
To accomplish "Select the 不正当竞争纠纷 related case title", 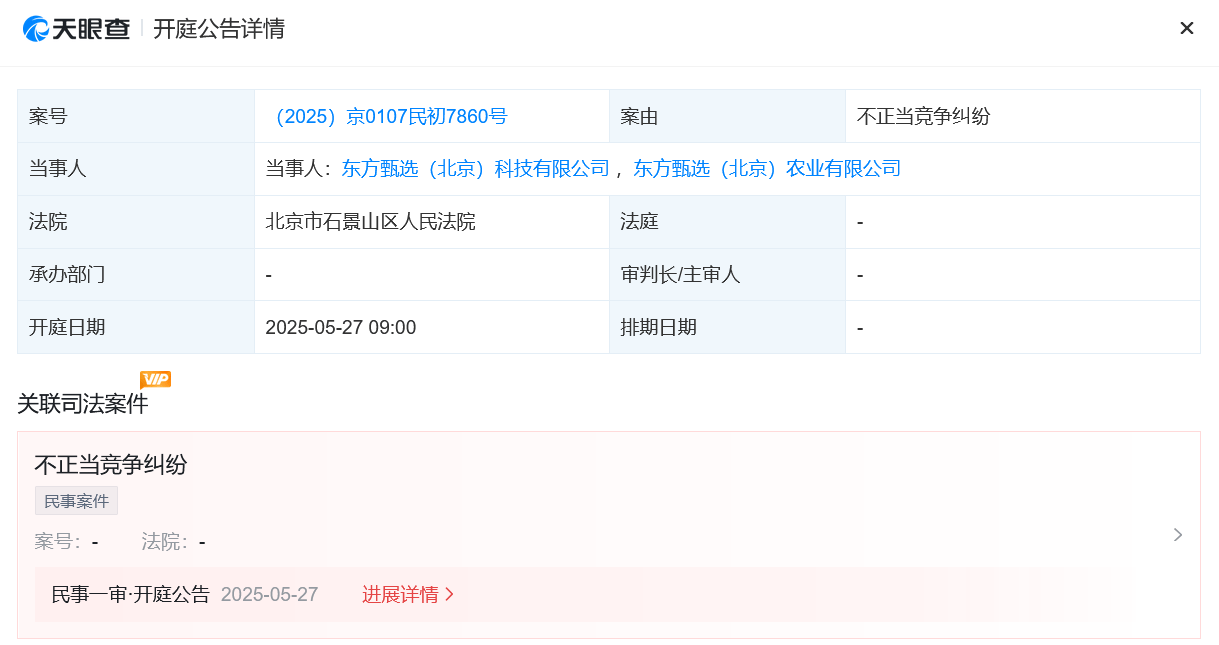I will tap(111, 464).
